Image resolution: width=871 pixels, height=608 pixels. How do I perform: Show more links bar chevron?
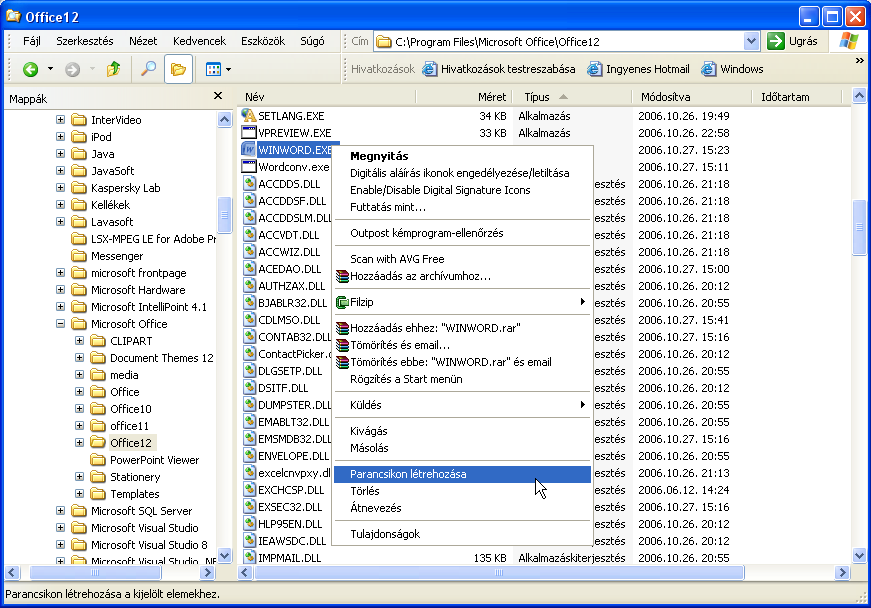point(859,61)
